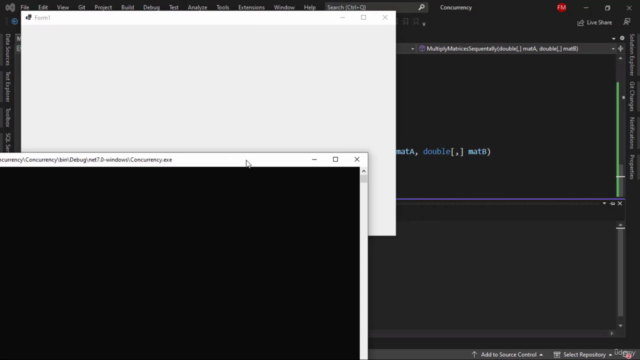Open the Git Changes side tab
The image size is (640, 360).
click(632, 96)
